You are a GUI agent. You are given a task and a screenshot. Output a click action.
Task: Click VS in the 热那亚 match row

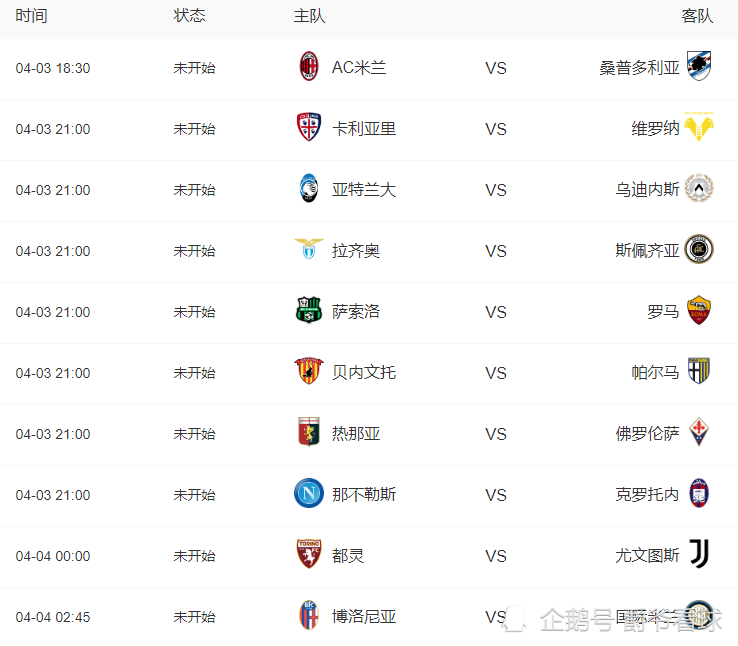(x=496, y=433)
